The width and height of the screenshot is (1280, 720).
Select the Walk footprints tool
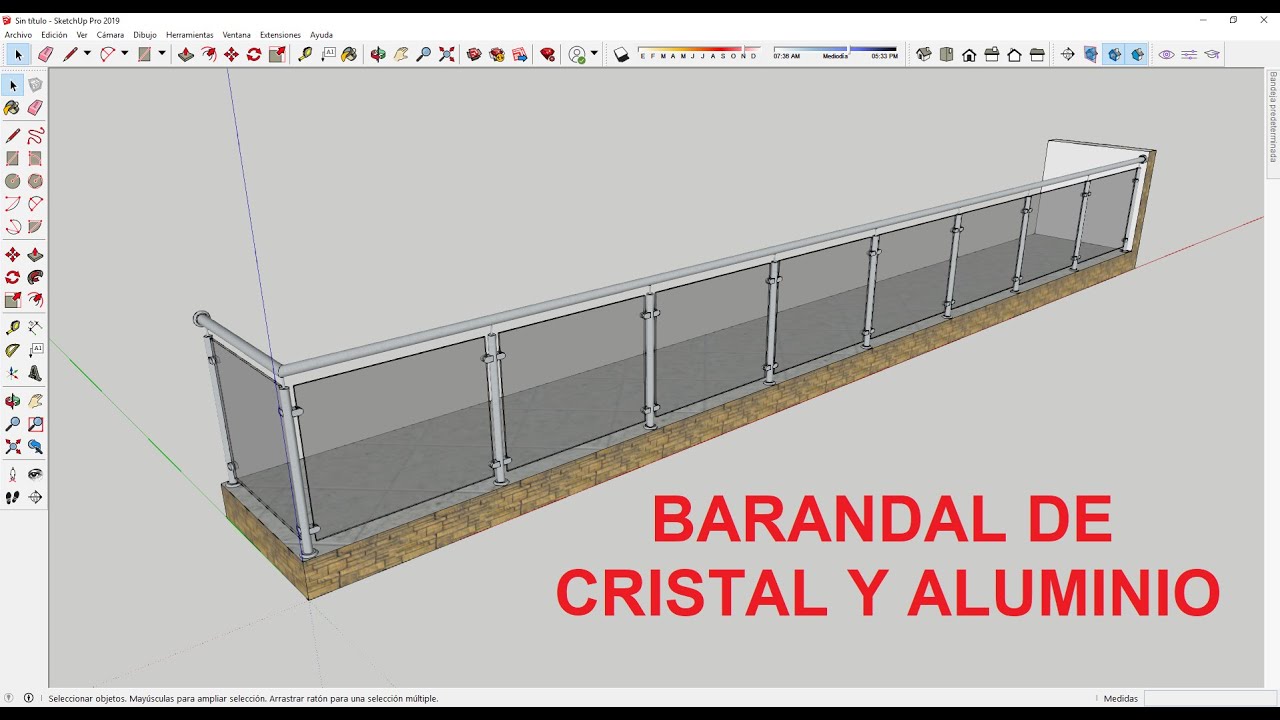click(x=12, y=497)
